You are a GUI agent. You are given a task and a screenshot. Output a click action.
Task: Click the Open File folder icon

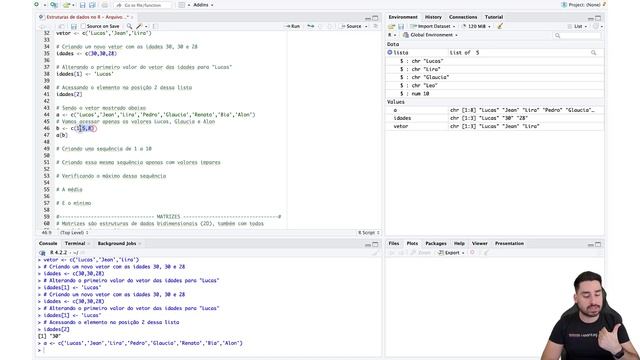click(x=66, y=5)
